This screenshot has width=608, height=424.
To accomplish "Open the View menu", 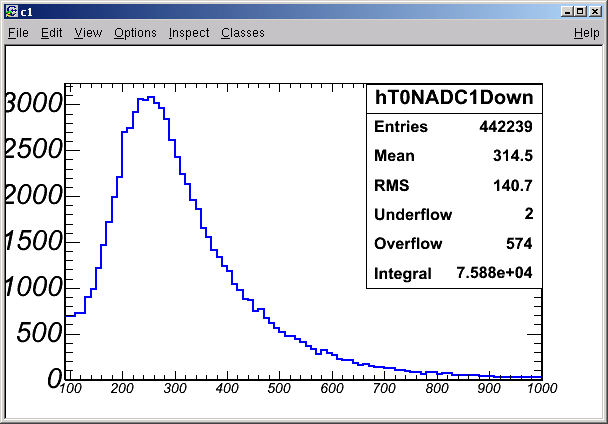I will tap(88, 33).
